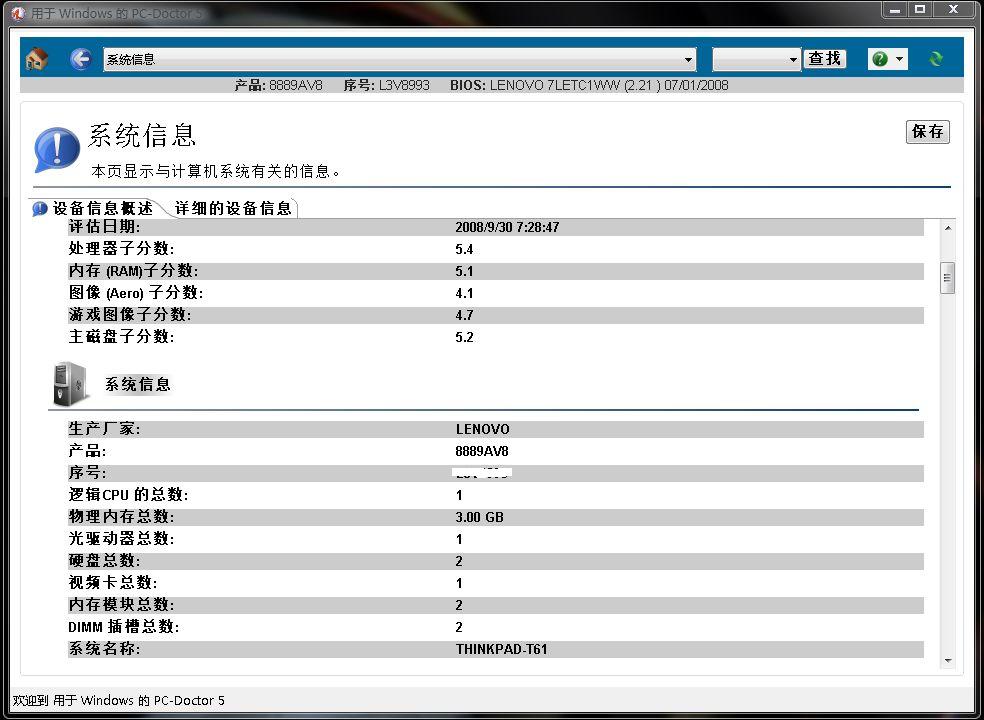Minimize the PC-Doctor window
The image size is (984, 720).
895,9
